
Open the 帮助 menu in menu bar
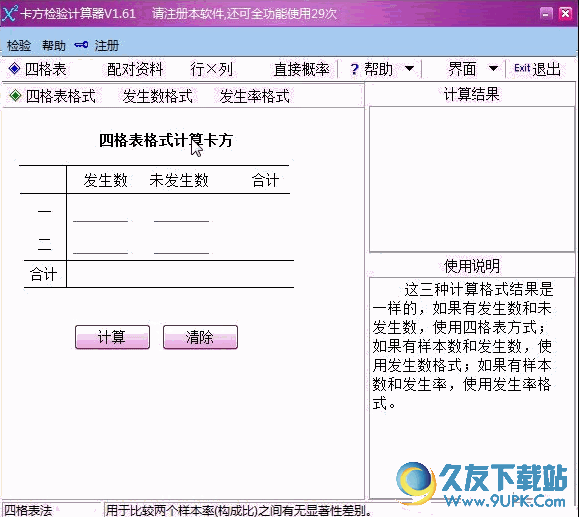54,46
